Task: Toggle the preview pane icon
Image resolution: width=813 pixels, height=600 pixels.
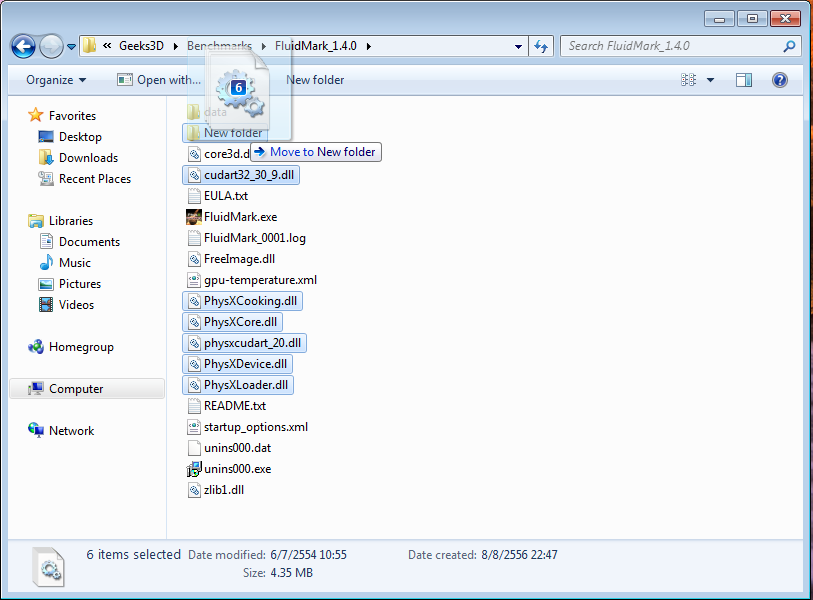Action: (744, 80)
